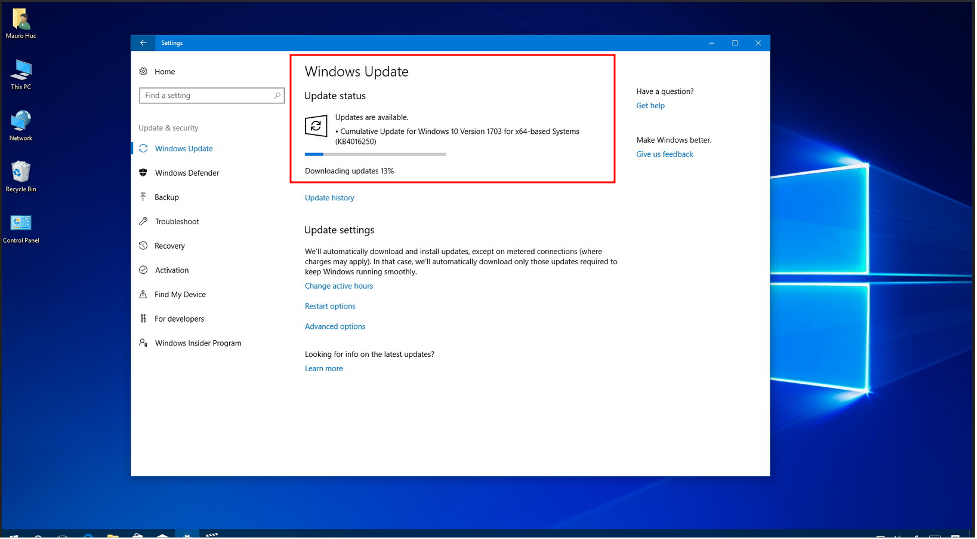Click the Recovery history clock icon

tap(143, 246)
